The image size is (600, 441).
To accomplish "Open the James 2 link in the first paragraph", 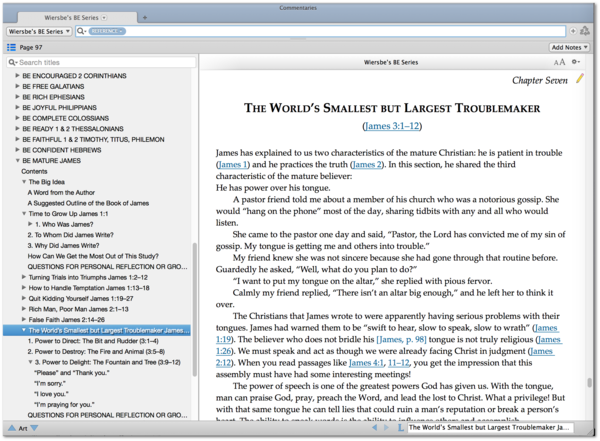I will pyautogui.click(x=367, y=165).
